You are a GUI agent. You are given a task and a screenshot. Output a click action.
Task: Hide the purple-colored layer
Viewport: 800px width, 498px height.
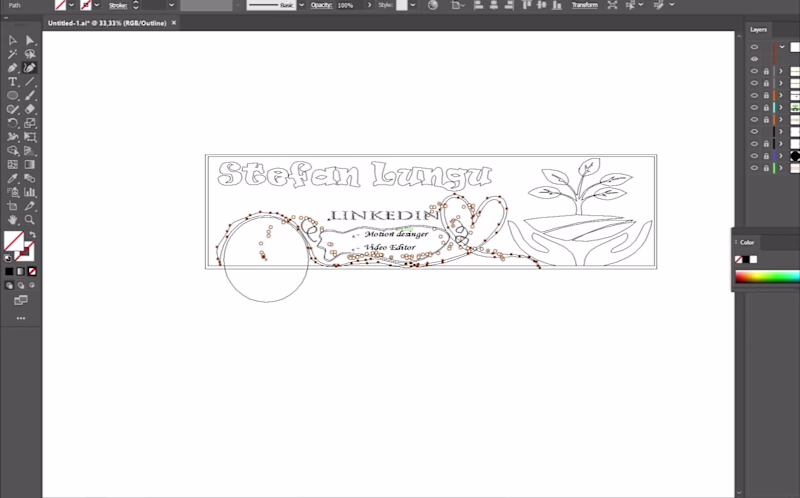(x=755, y=156)
